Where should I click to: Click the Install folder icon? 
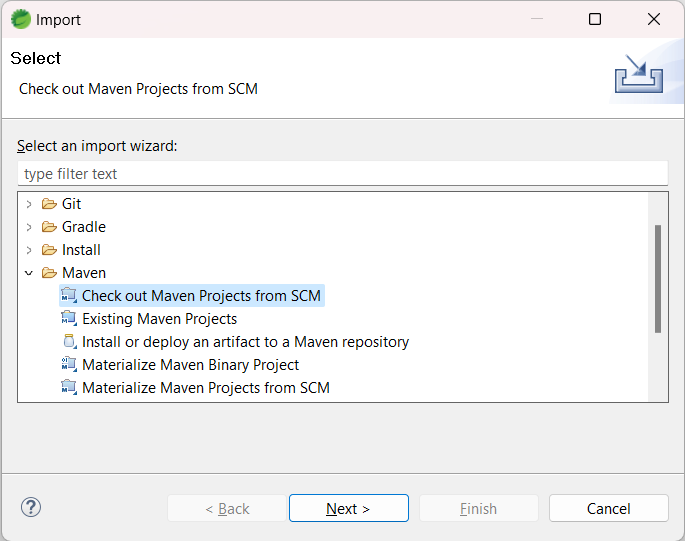49,250
